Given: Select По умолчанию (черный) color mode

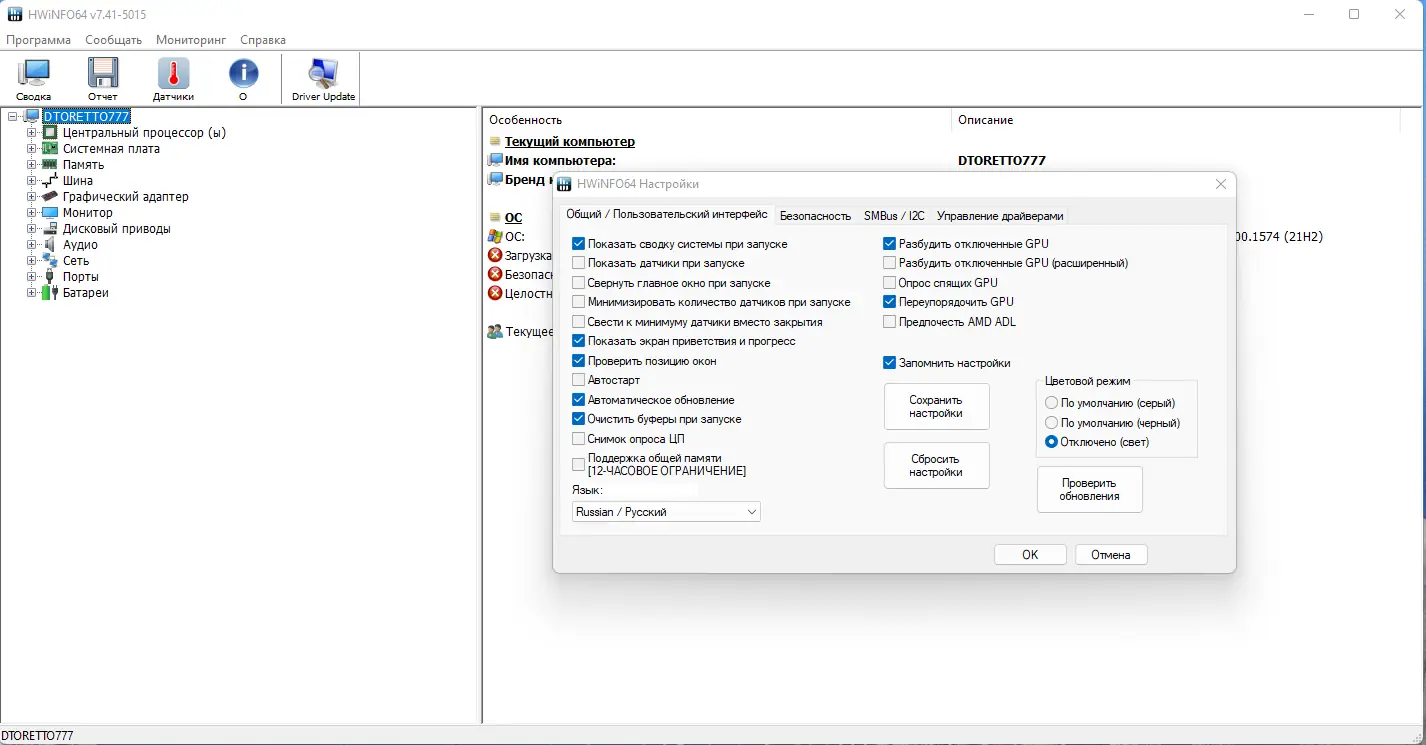Looking at the screenshot, I should point(1051,423).
